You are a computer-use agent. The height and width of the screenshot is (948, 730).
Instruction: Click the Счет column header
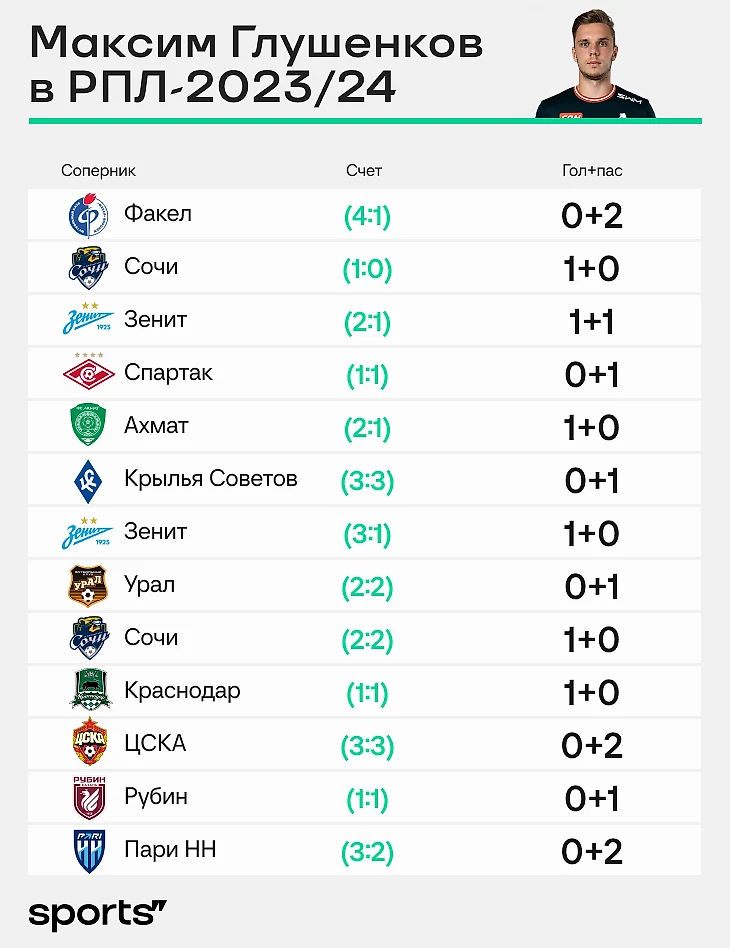point(364,171)
